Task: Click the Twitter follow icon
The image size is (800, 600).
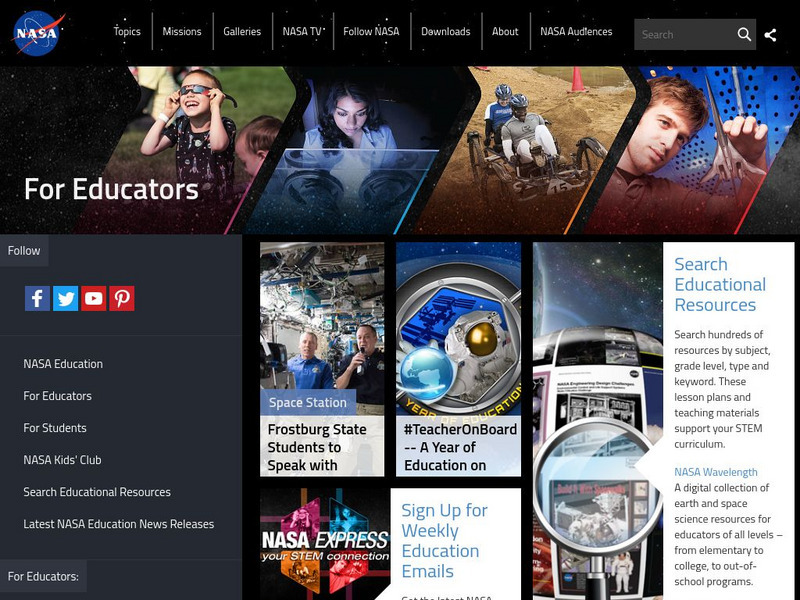Action: [66, 297]
